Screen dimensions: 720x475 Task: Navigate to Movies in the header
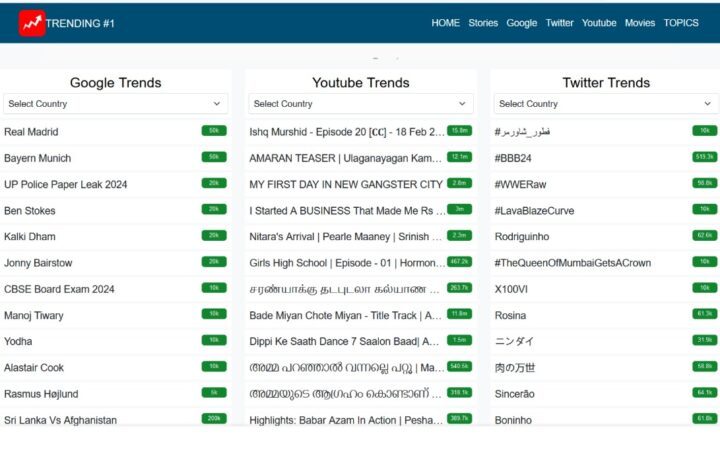[640, 23]
